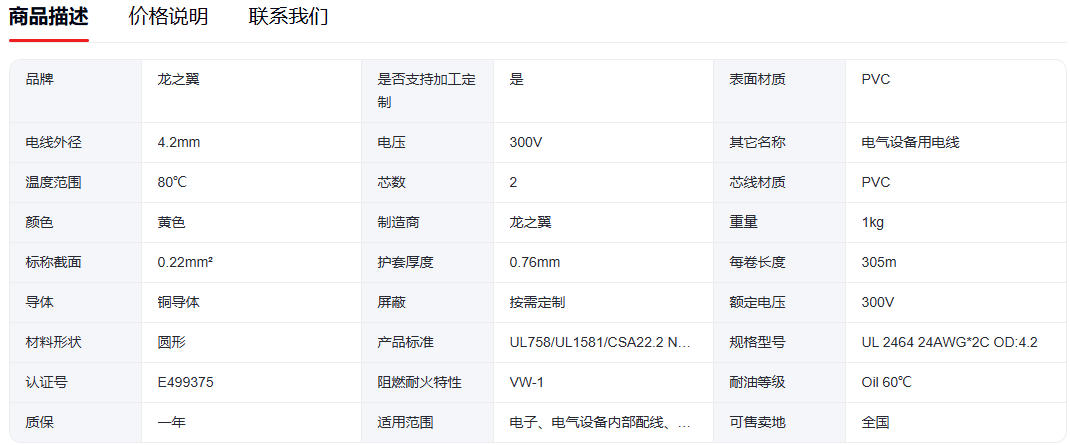Image resolution: width=1070 pixels, height=445 pixels.
Task: Click the truncated 适用范围 value text
Action: point(600,422)
